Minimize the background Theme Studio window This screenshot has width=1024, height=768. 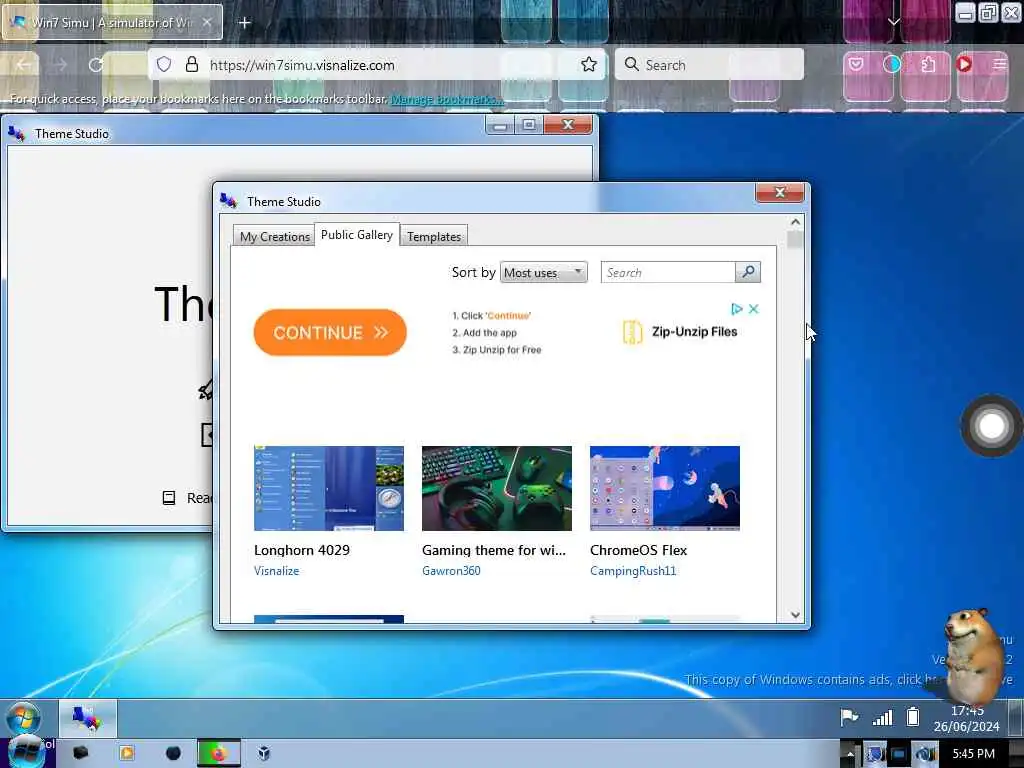(x=500, y=125)
